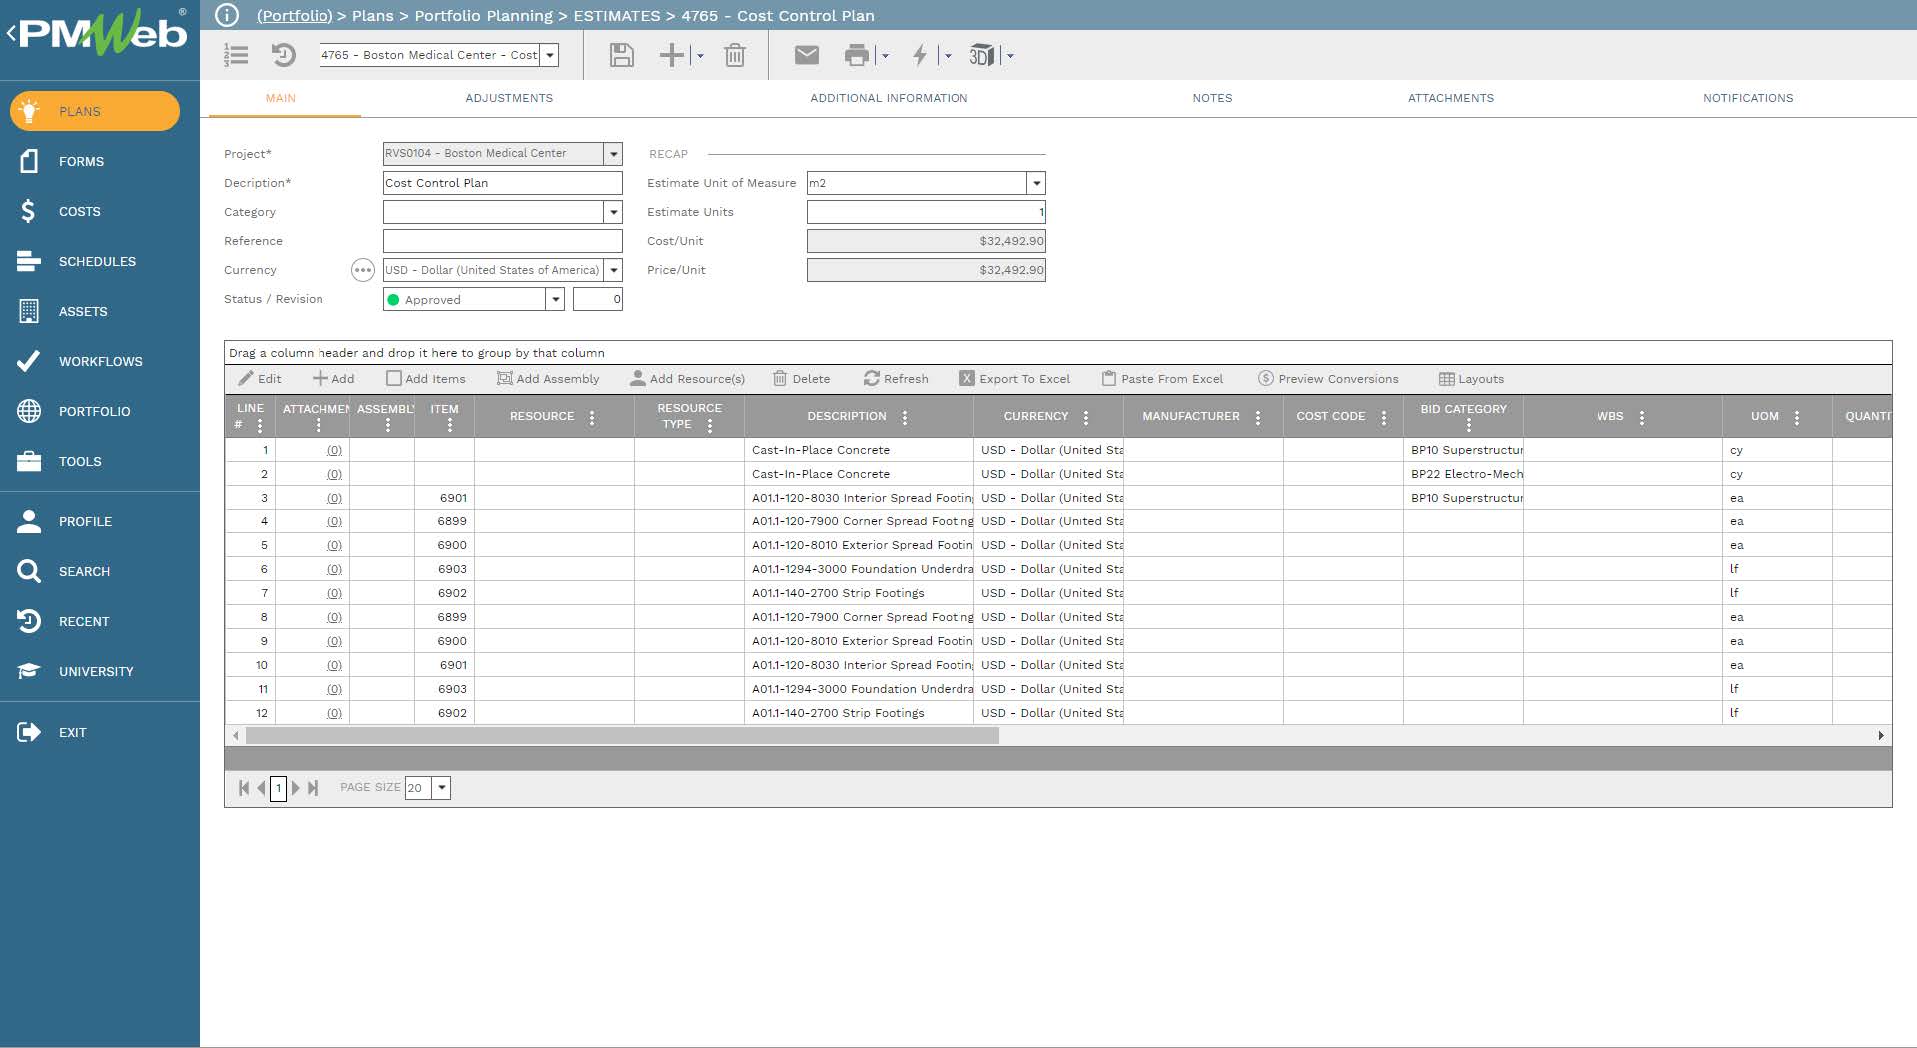The width and height of the screenshot is (1917, 1048).
Task: Click the lightning bolt actions icon
Action: click(x=920, y=55)
